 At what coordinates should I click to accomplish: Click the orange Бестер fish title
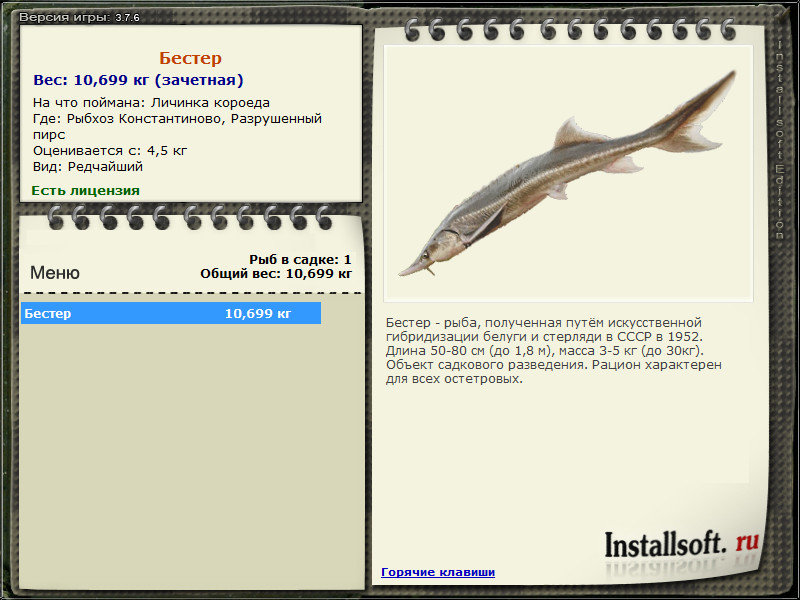pos(190,58)
